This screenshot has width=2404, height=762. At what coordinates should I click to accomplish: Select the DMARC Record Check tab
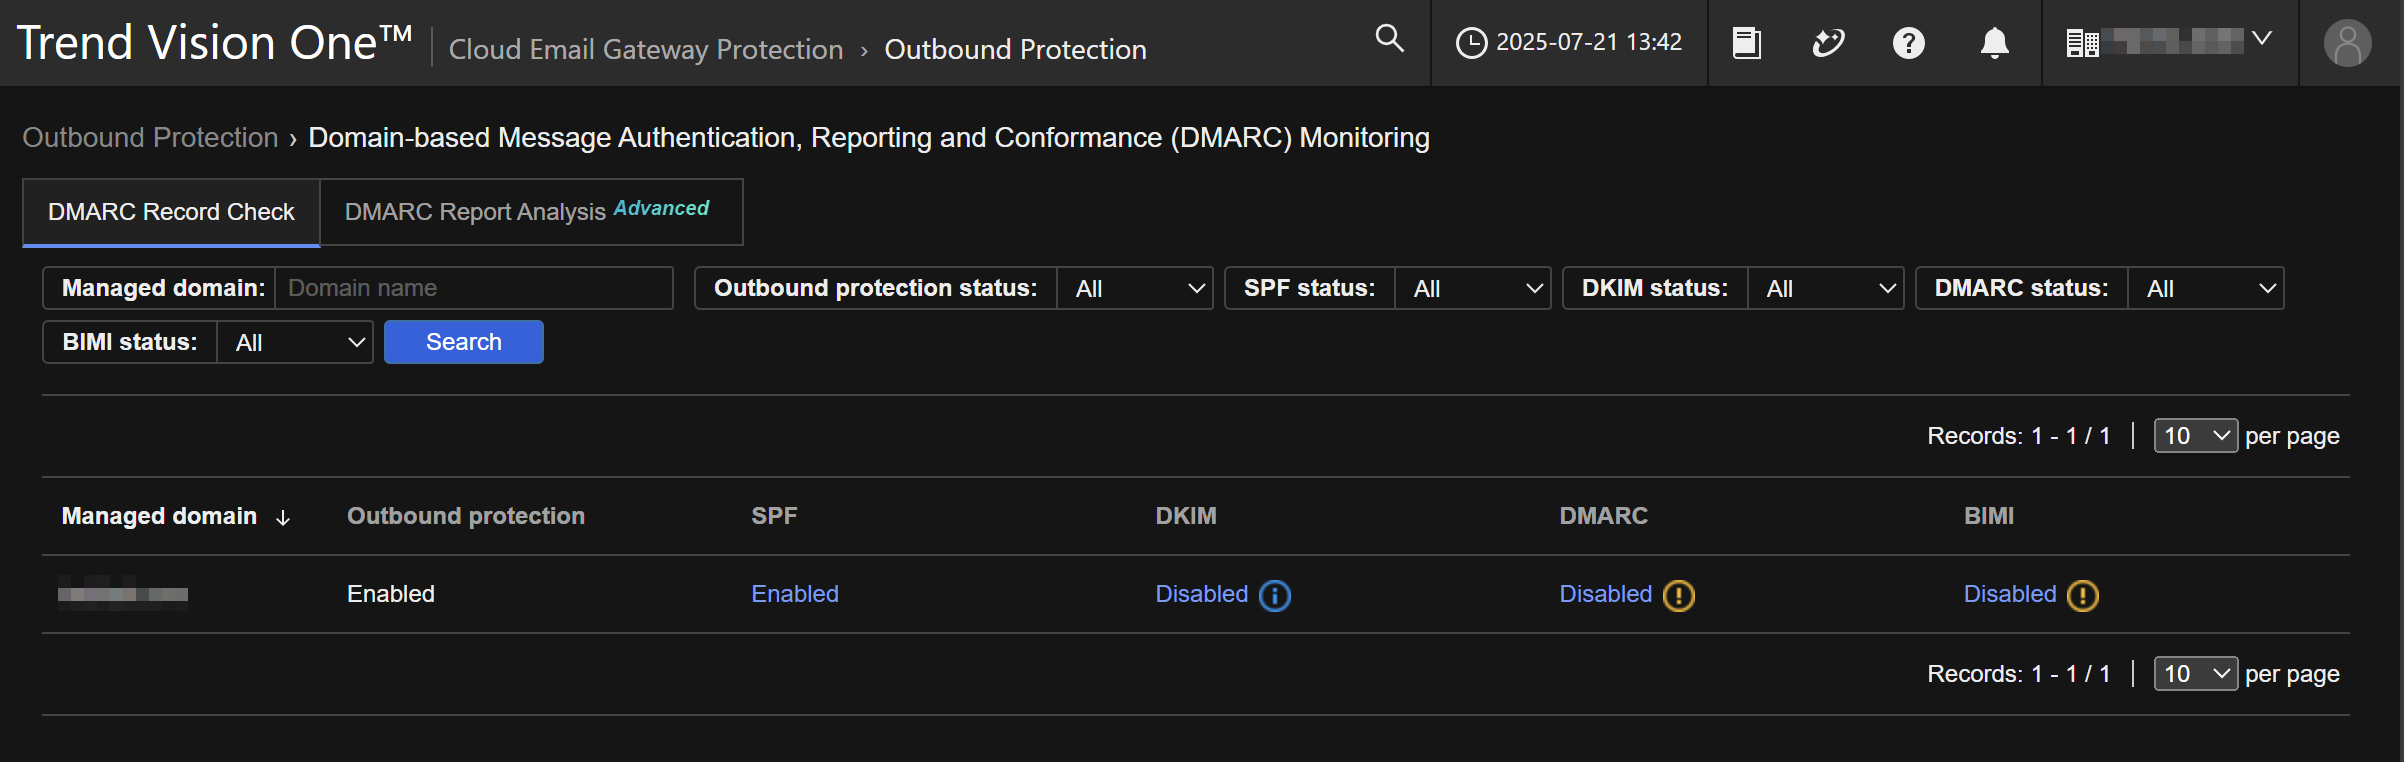[x=171, y=212]
